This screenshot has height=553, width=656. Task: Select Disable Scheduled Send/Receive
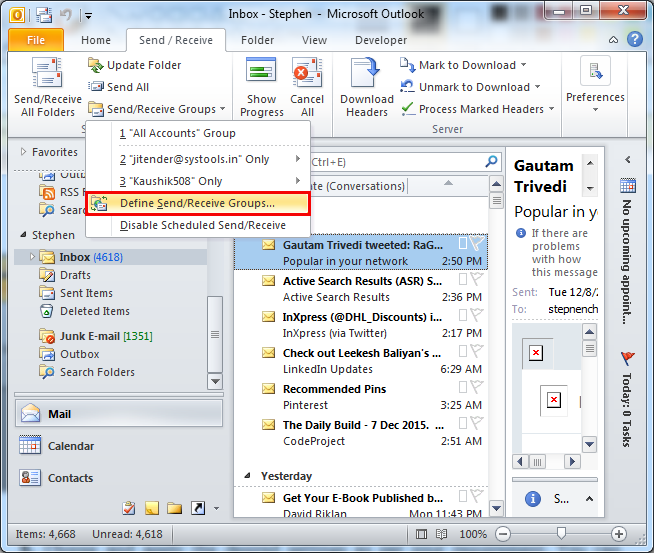[x=198, y=225]
